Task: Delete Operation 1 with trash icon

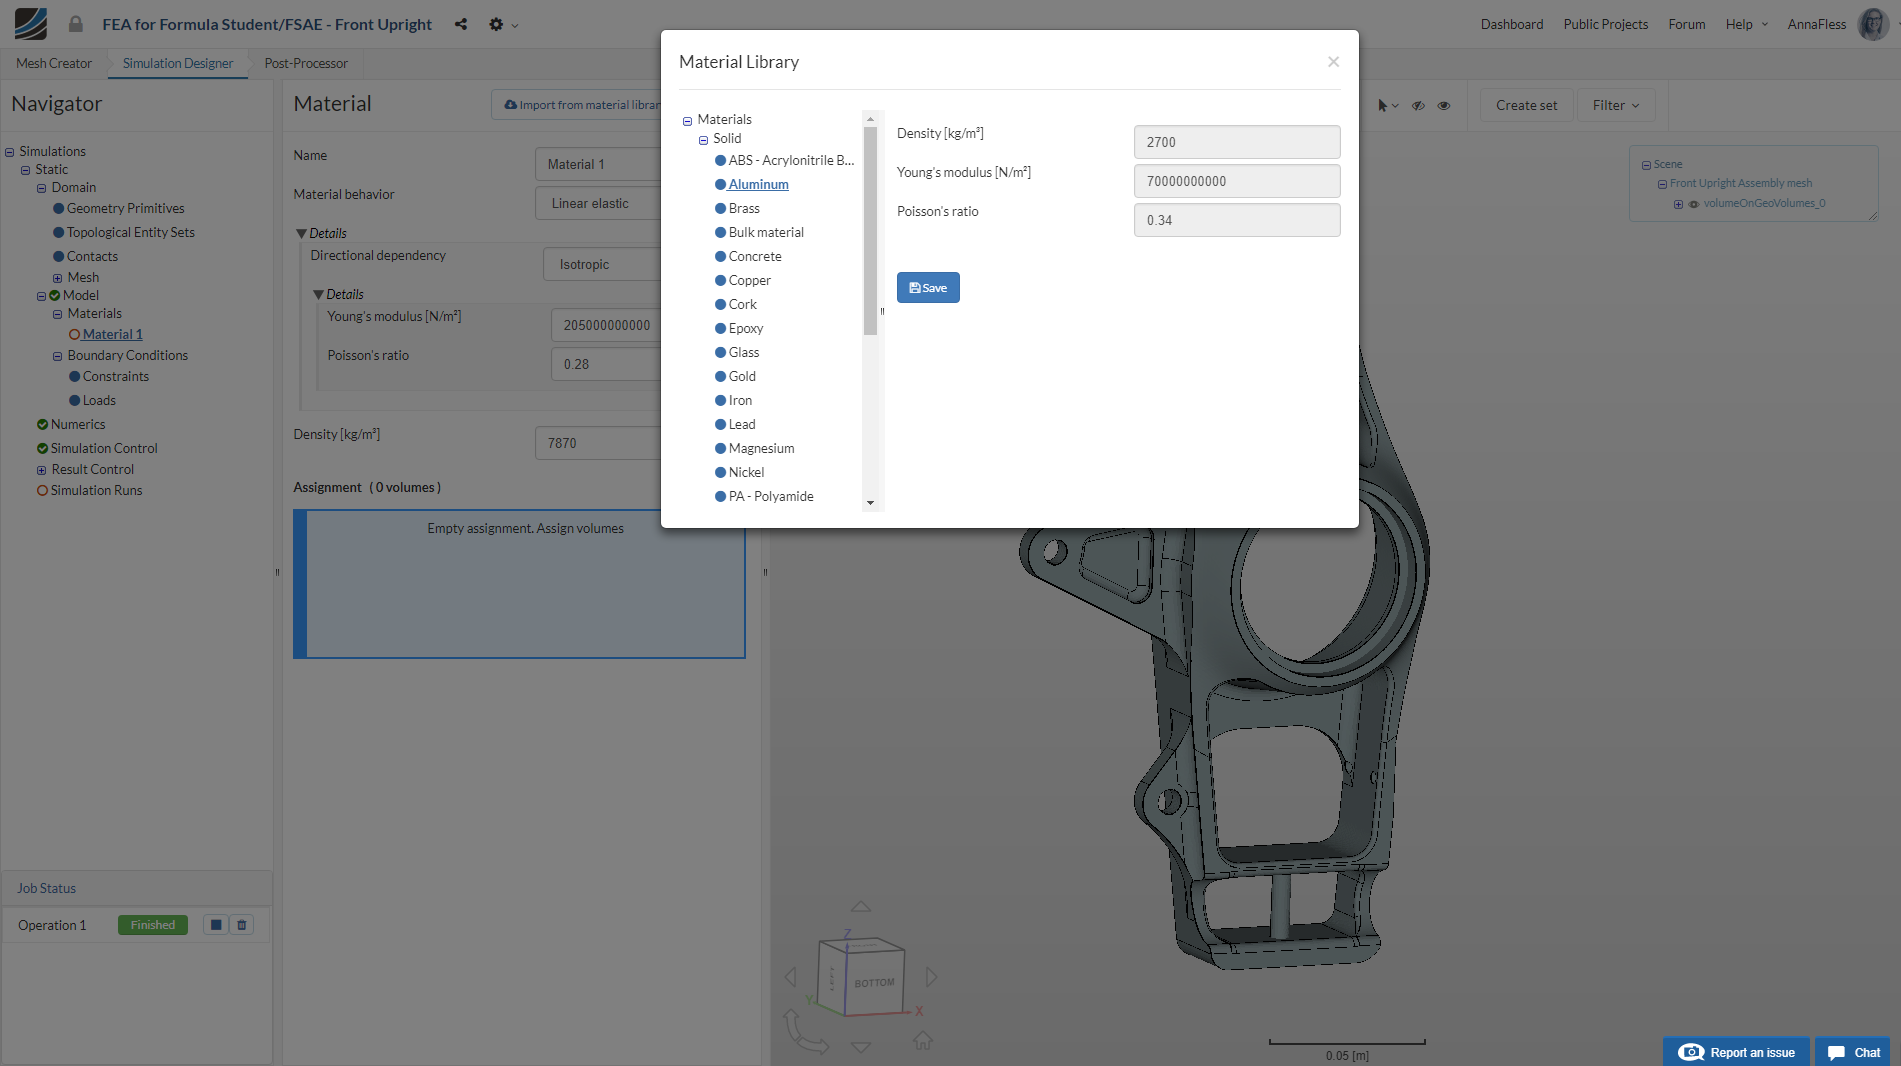Action: pos(242,925)
